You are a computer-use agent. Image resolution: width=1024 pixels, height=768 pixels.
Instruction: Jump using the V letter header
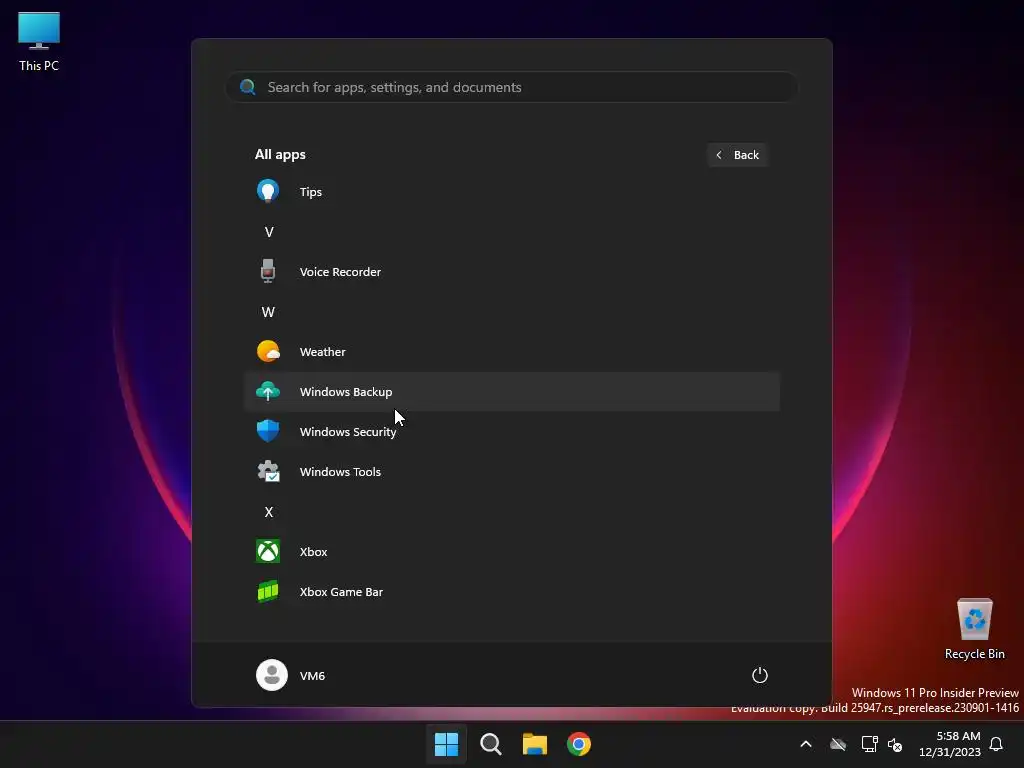click(x=268, y=232)
